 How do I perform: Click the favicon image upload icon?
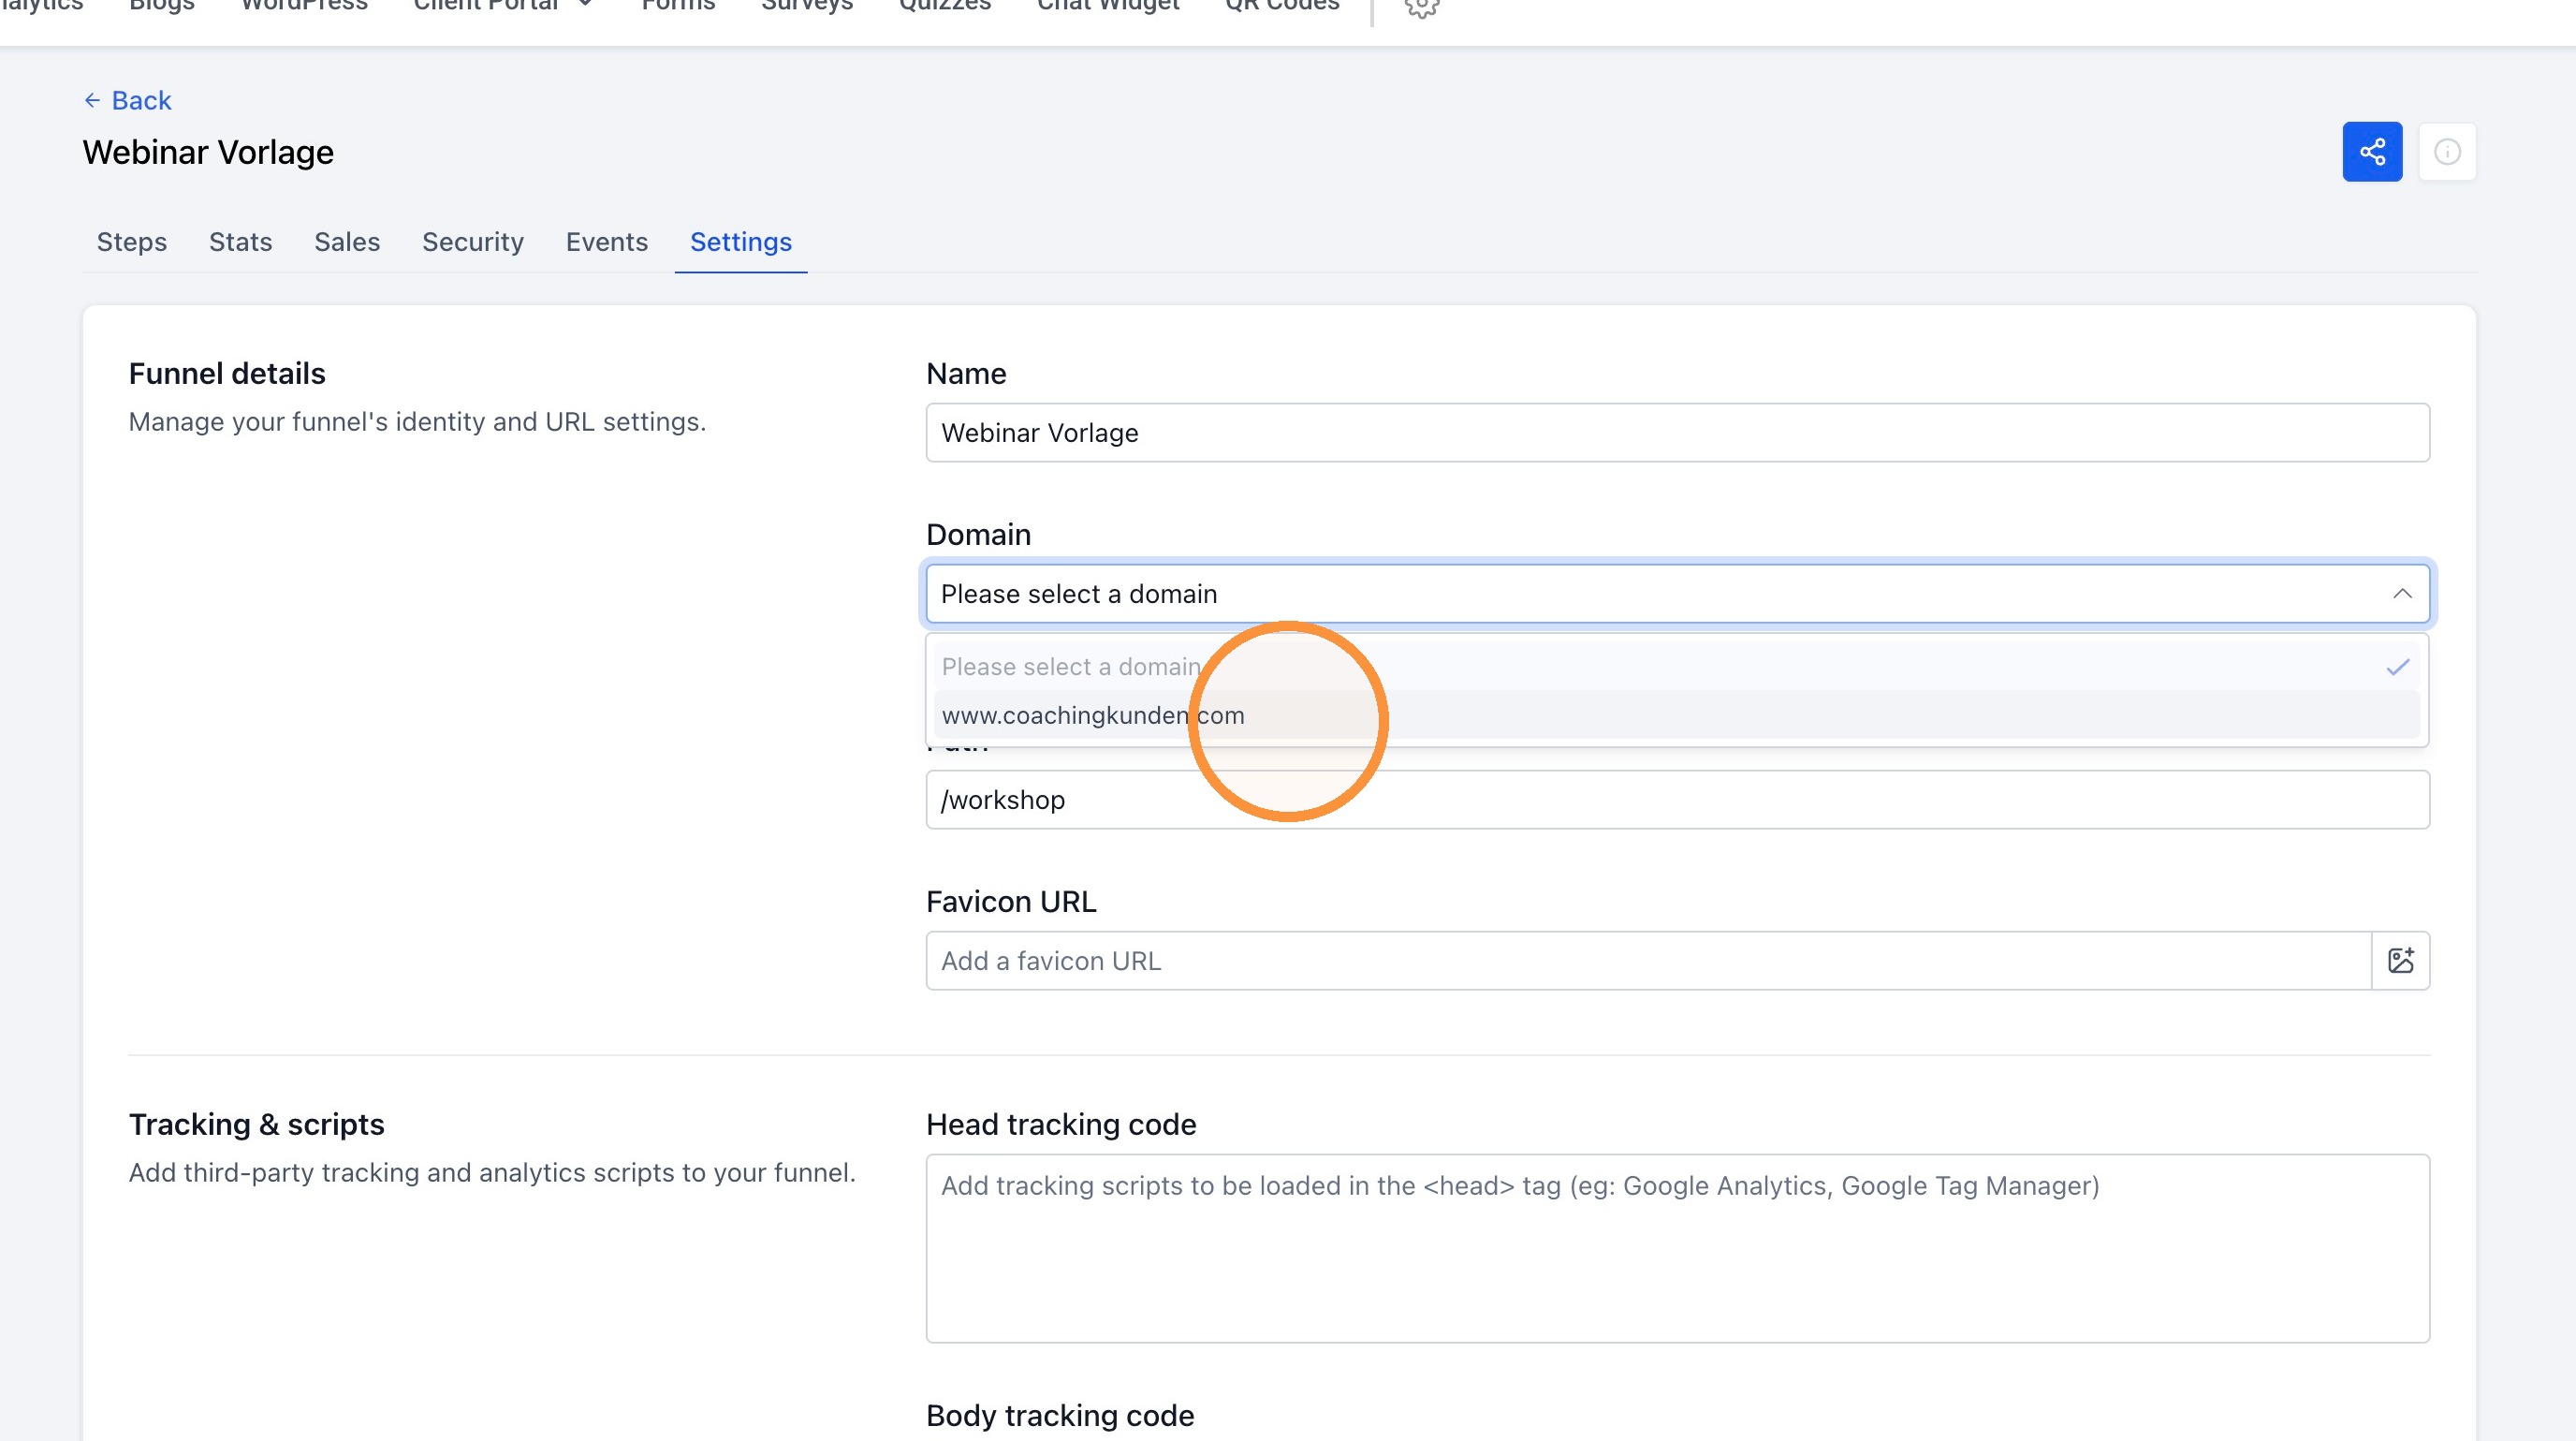coord(2400,960)
